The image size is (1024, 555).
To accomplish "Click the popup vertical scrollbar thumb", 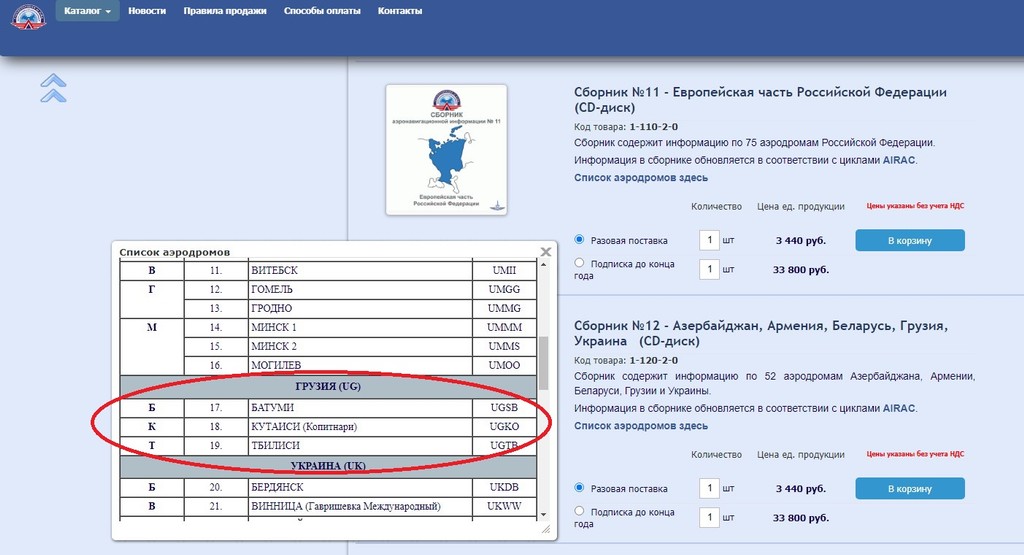I will click(543, 363).
